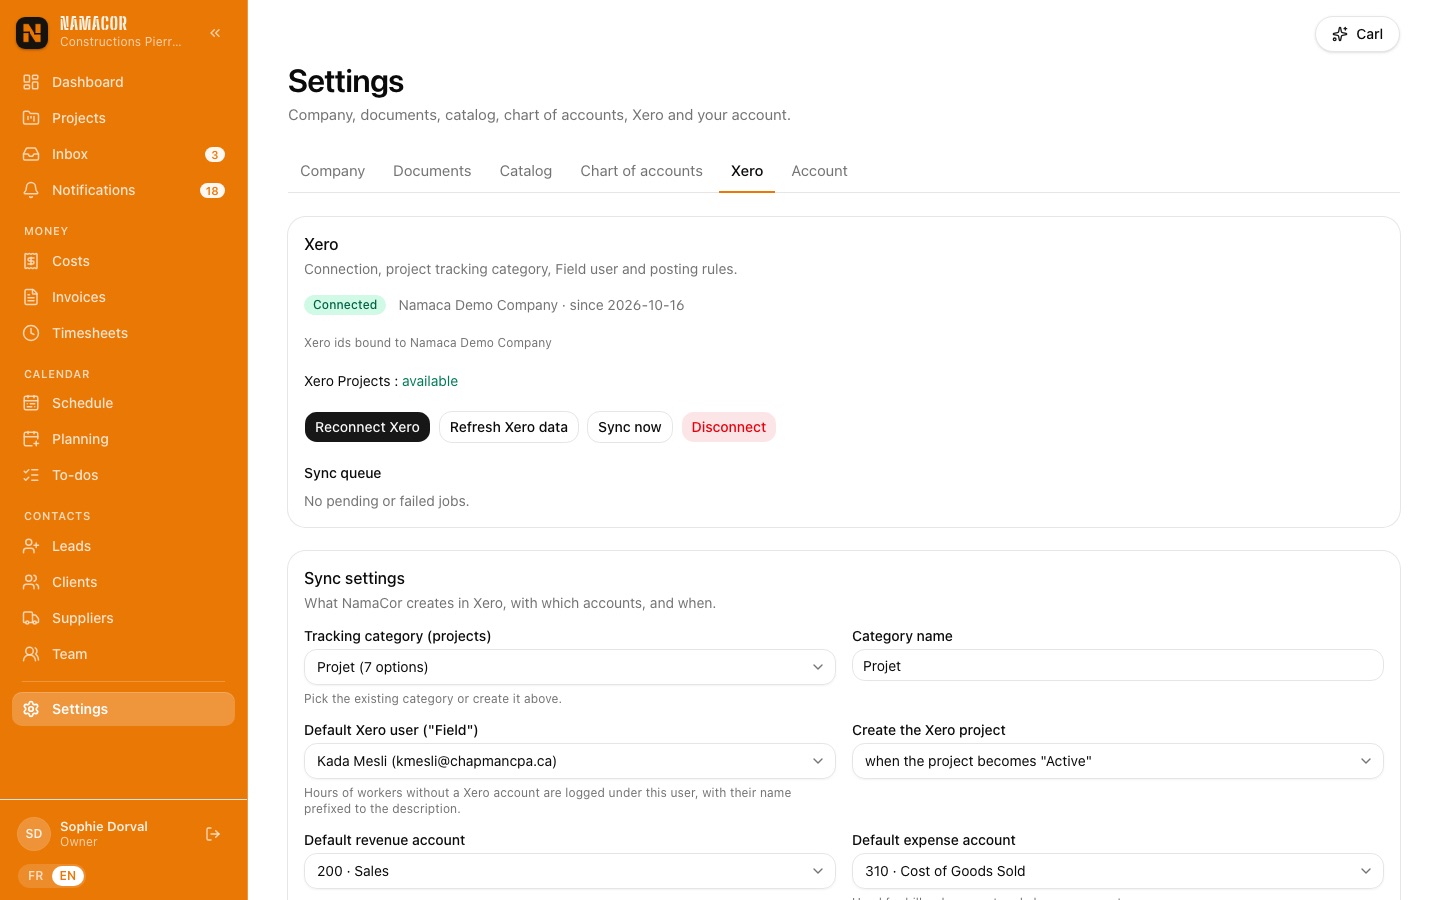Open the Inbox tray icon
Screen dimensions: 1440x900
[31, 154]
